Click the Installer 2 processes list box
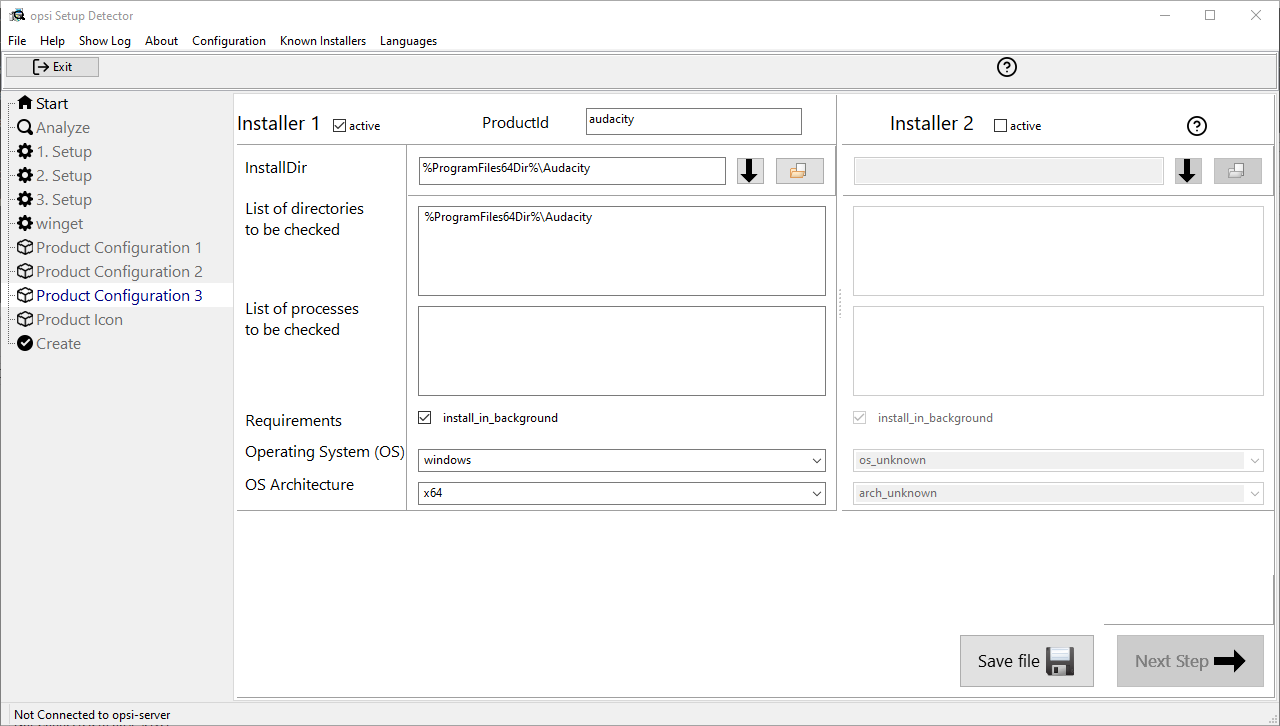1280x726 pixels. point(1058,351)
